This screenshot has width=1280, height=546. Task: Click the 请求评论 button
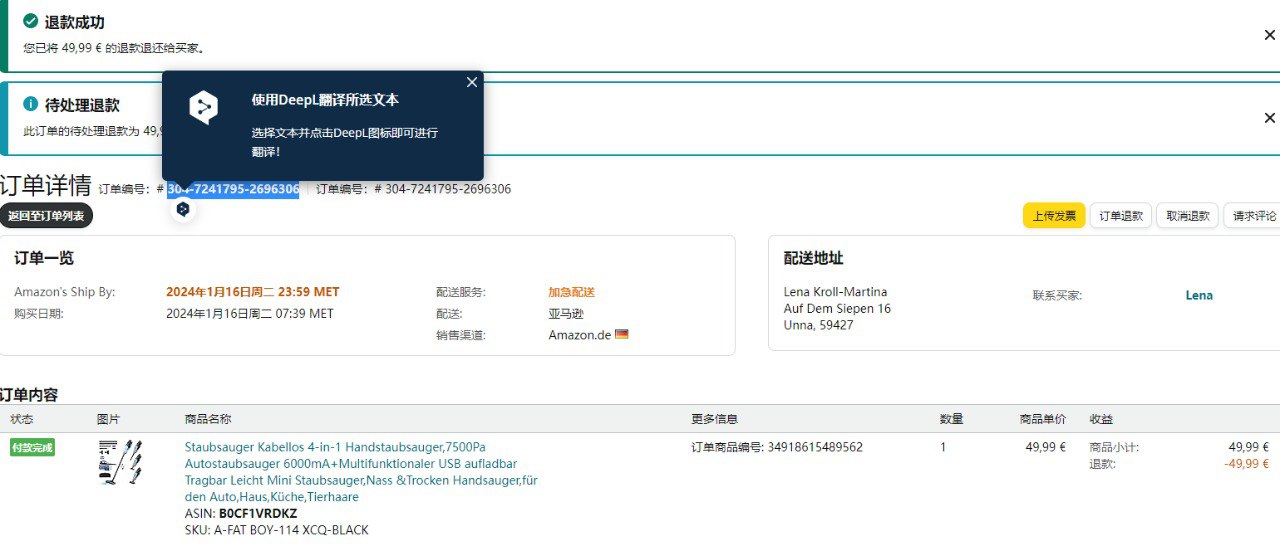1253,216
